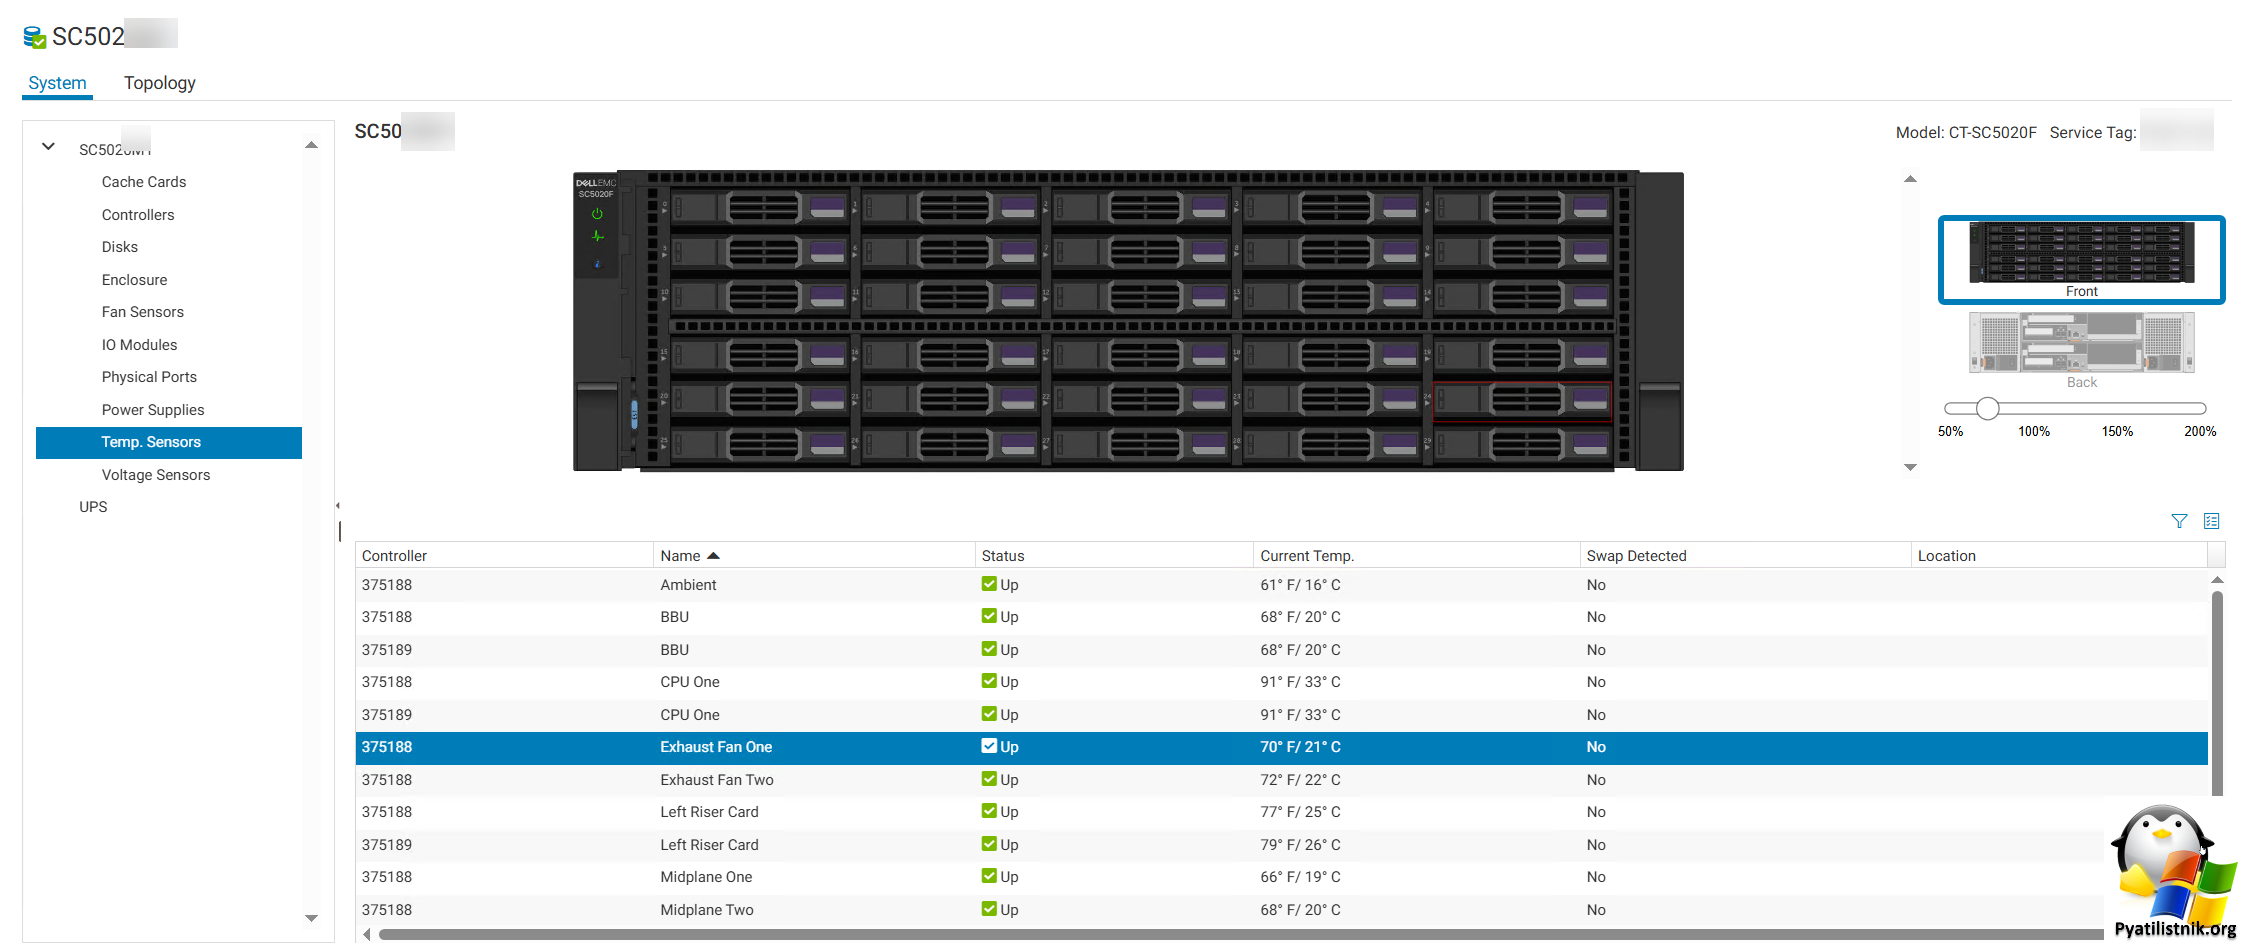Collapse the SC502 tree node
Screen dimensions: 2248x943
point(48,147)
